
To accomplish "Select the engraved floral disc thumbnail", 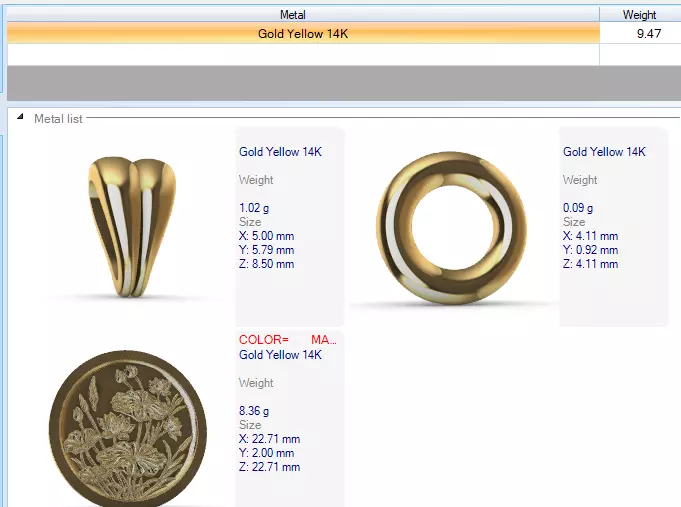I will (128, 428).
